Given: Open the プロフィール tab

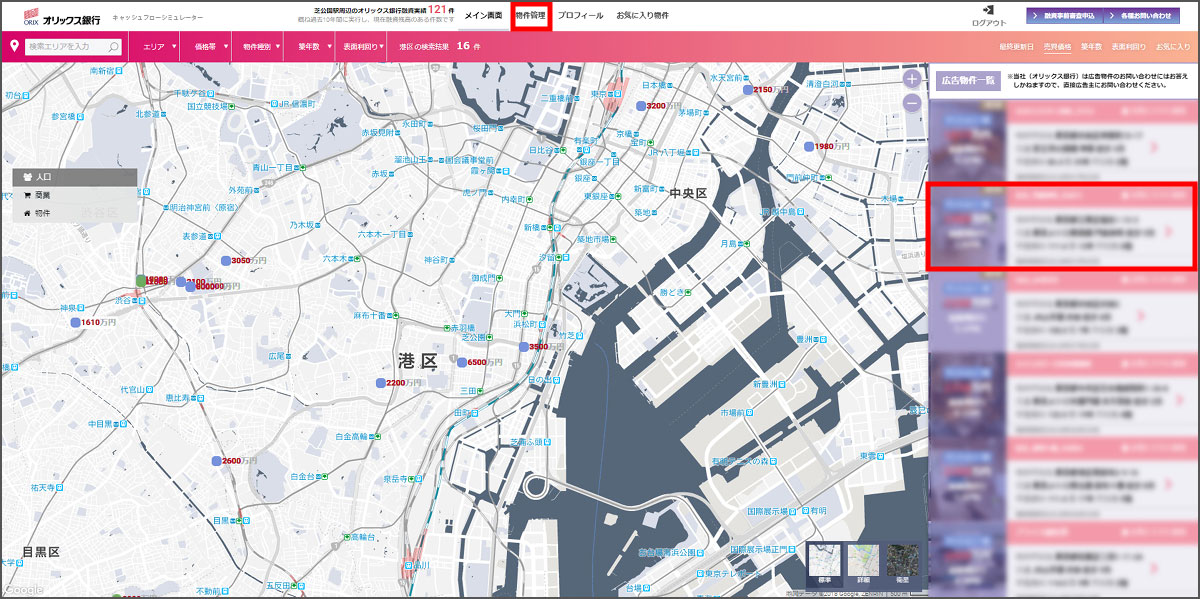Looking at the screenshot, I should point(580,16).
